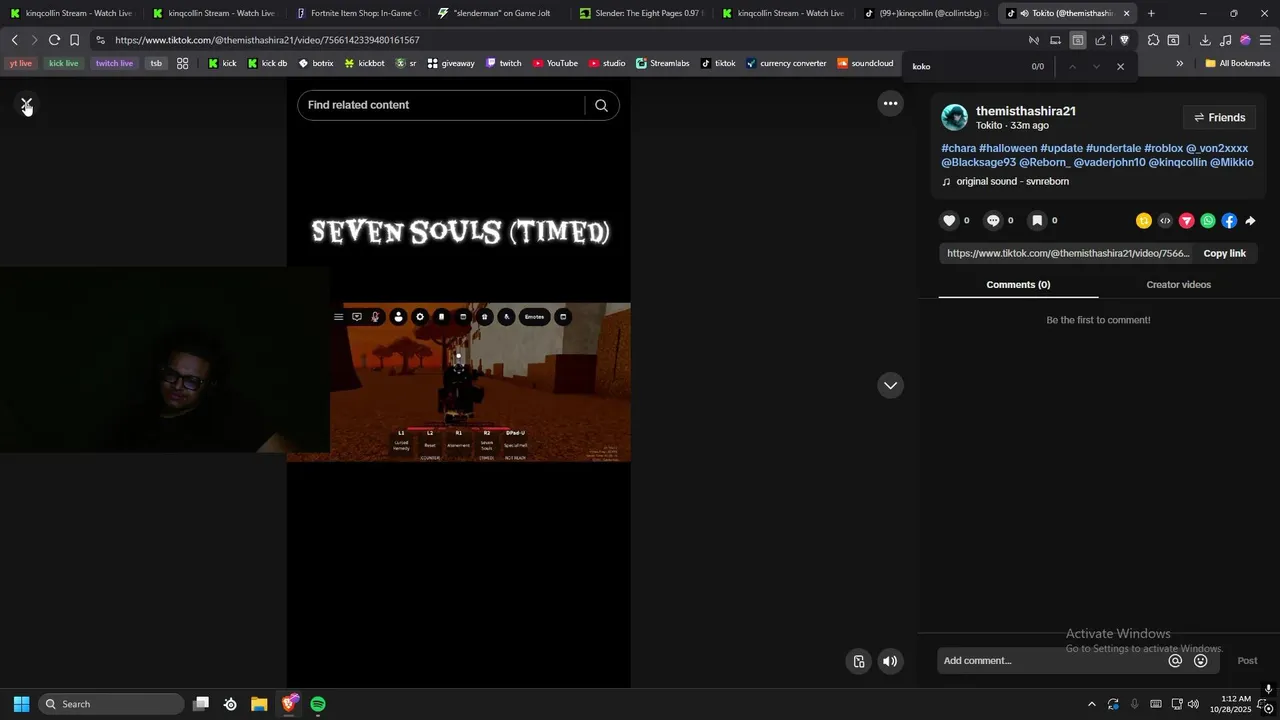Click the Brave Shields lion icon
Screen dimensions: 1280x720
tap(1124, 40)
